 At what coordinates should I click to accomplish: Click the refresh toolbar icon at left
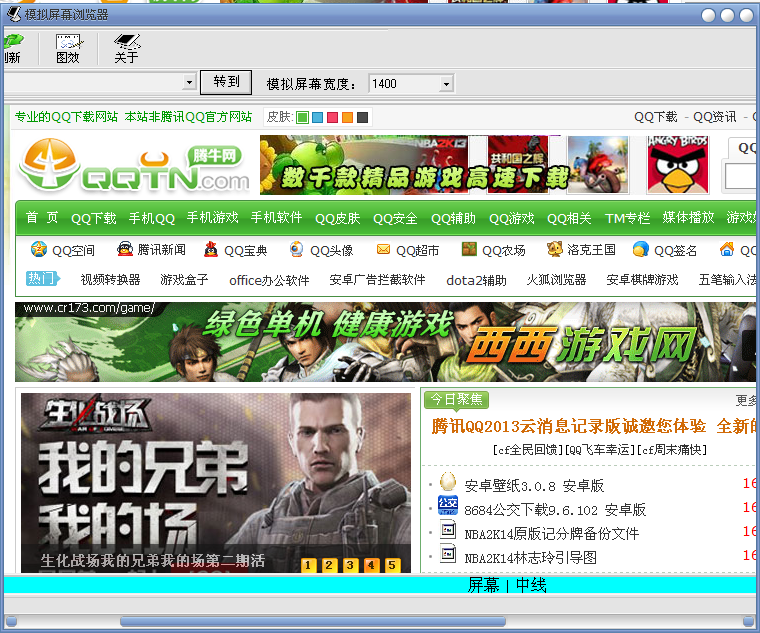(13, 48)
